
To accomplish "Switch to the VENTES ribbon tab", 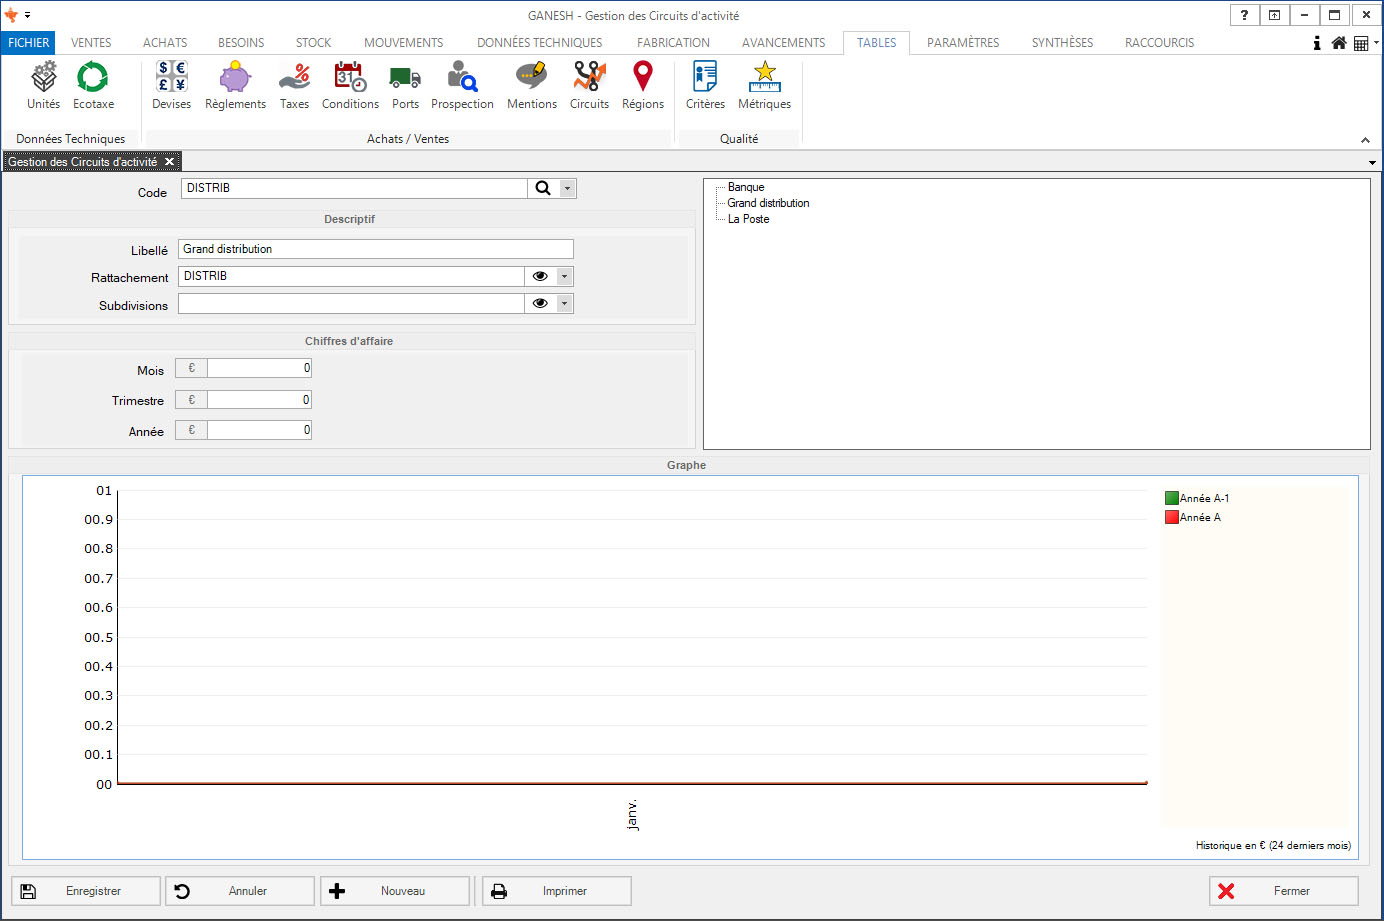I will tap(91, 43).
